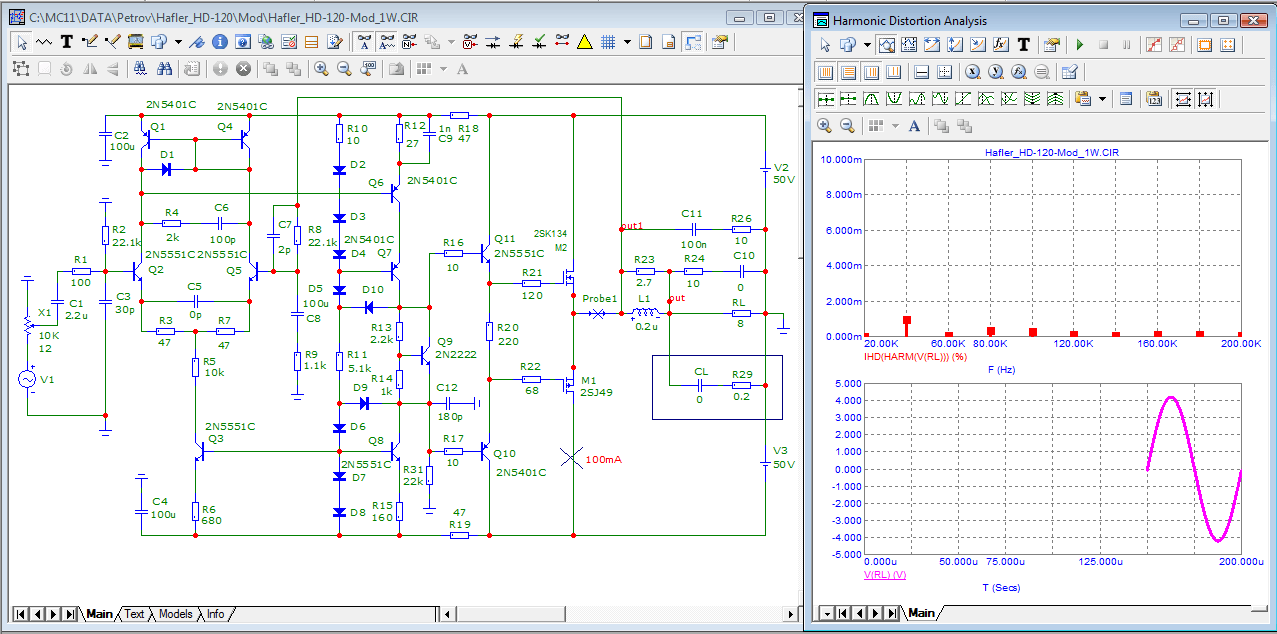The width and height of the screenshot is (1277, 634).
Task: Select the schematic Main page tab
Action: [99, 614]
